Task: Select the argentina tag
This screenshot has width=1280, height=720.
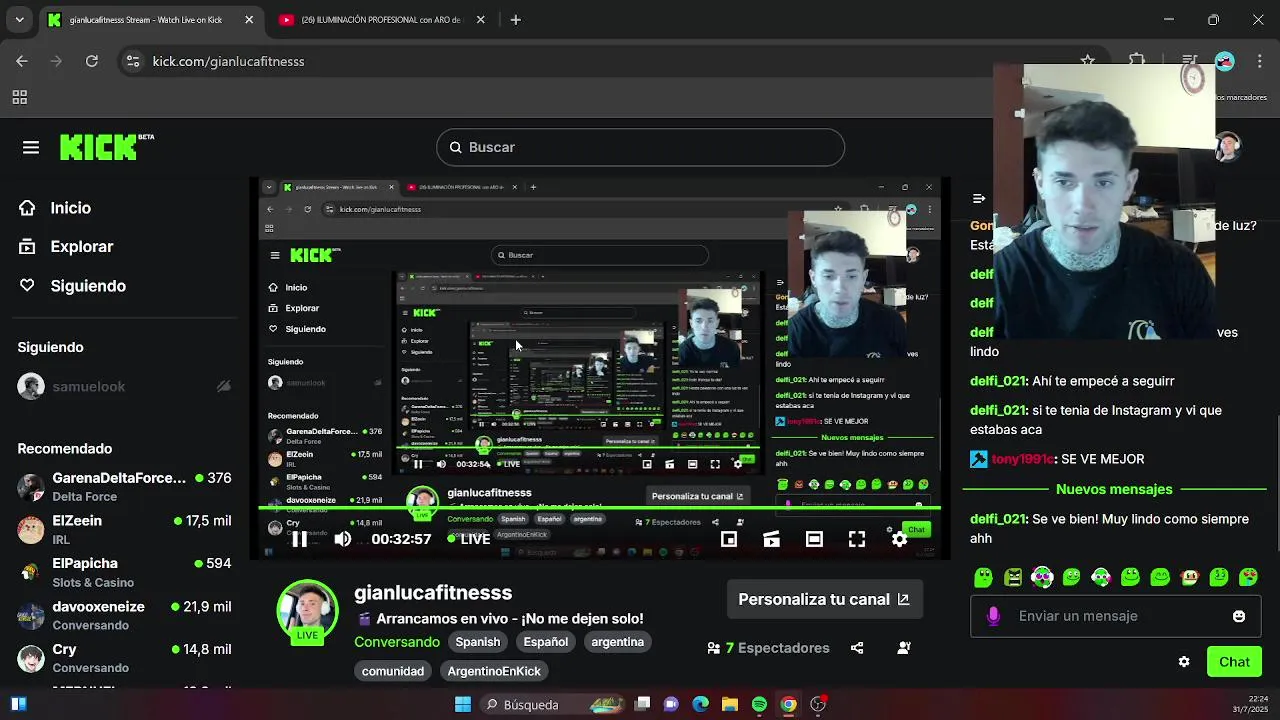Action: tap(617, 642)
